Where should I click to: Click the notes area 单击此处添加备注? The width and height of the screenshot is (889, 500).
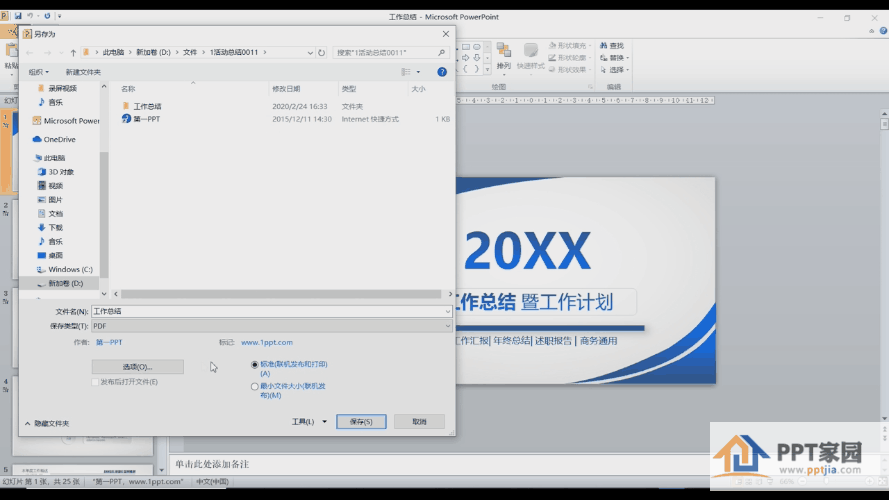pyautogui.click(x=212, y=464)
